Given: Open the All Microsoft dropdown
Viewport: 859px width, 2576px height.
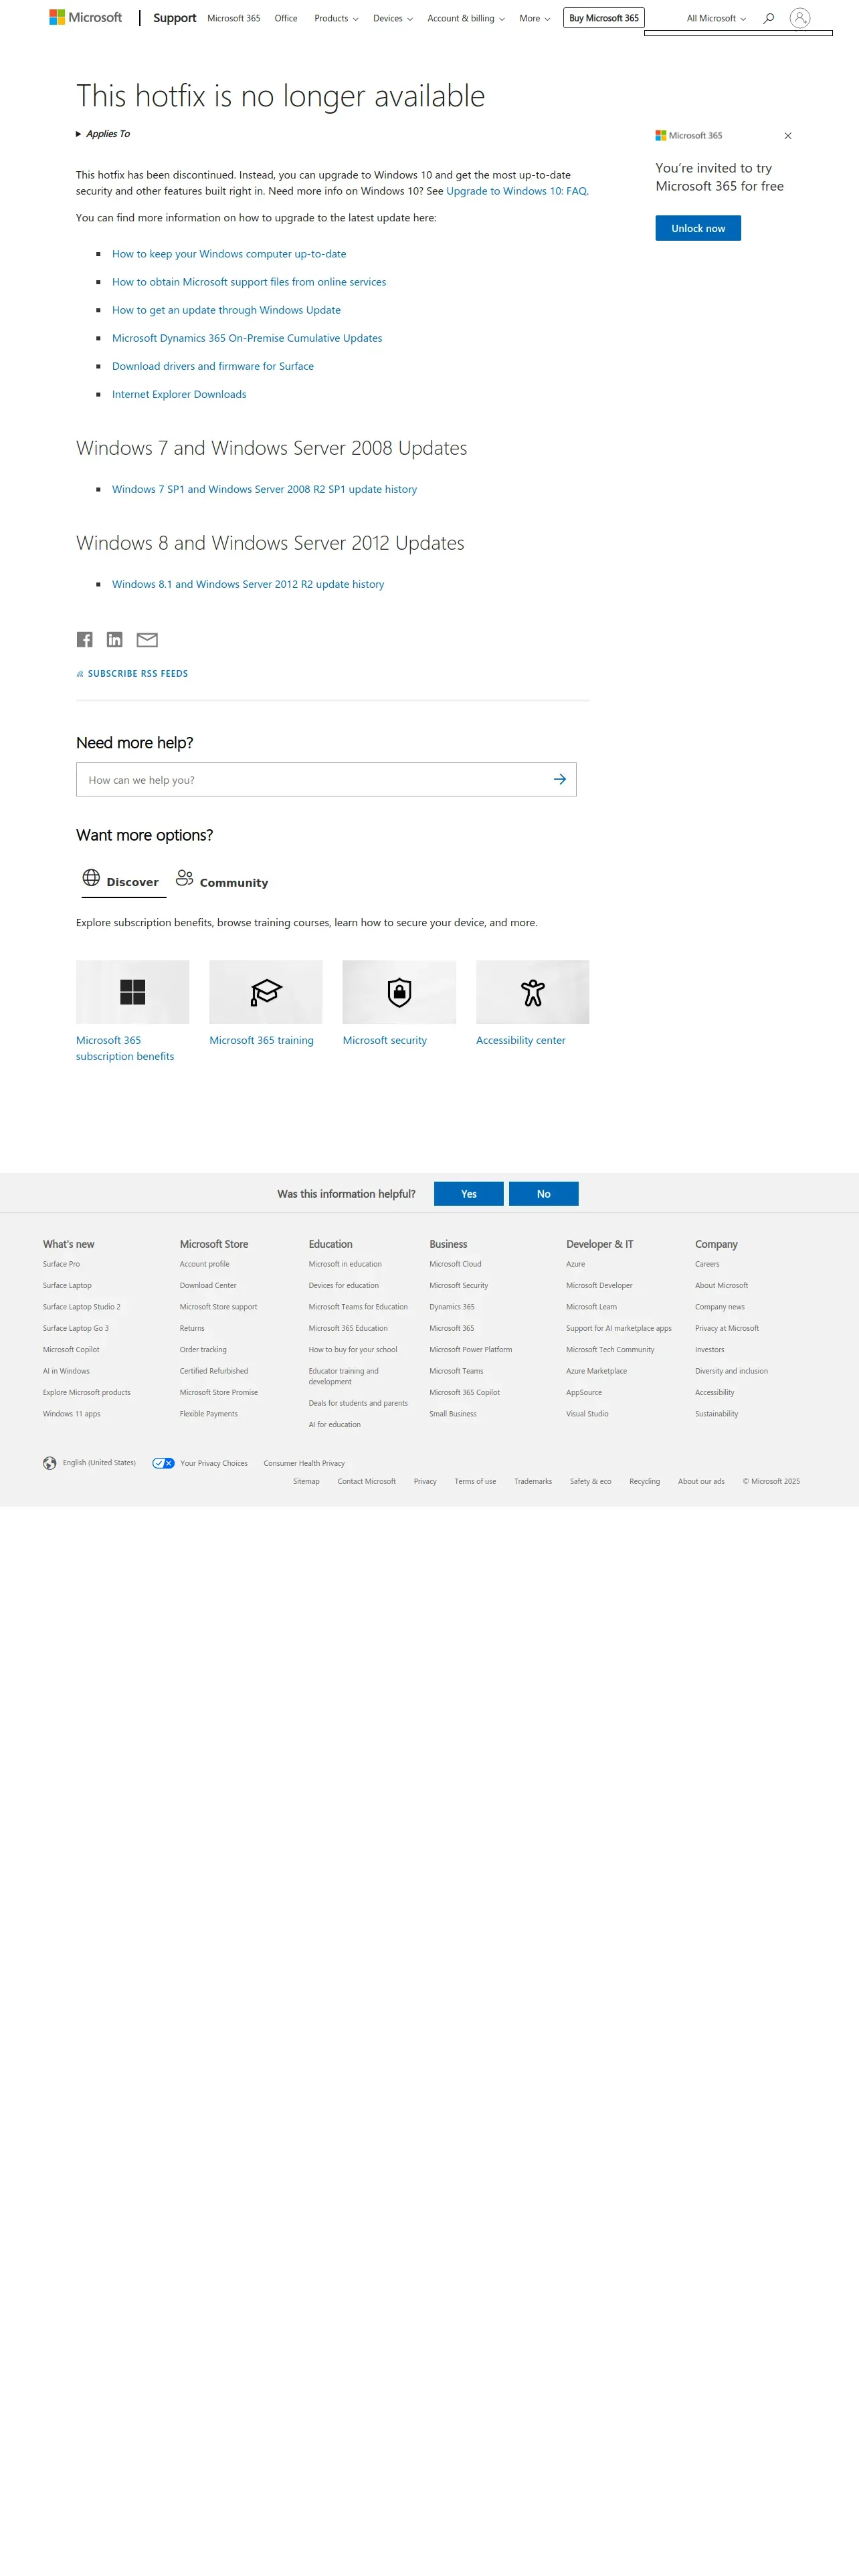Looking at the screenshot, I should [716, 18].
